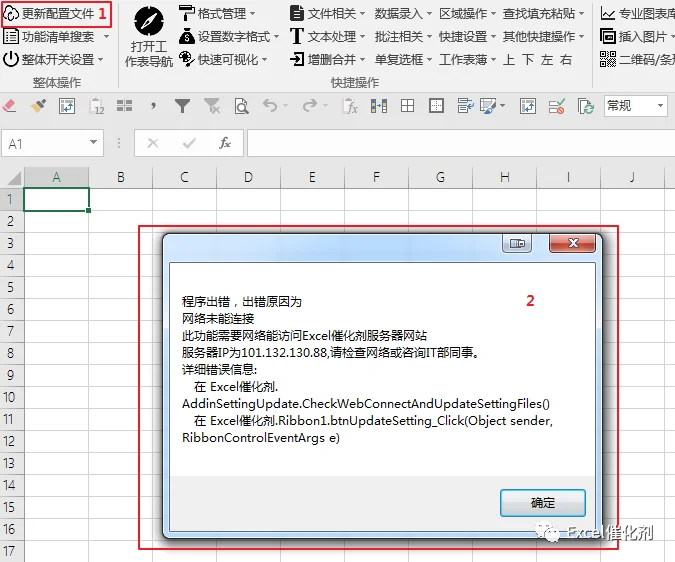This screenshot has width=675, height=562.
Task: Open the 功能清单搜索 feature search menu
Action: tap(56, 37)
